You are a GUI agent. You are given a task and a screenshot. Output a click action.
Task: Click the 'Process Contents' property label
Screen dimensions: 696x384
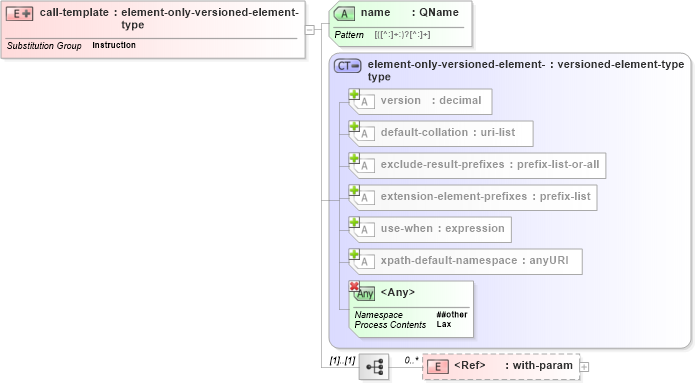pos(390,325)
